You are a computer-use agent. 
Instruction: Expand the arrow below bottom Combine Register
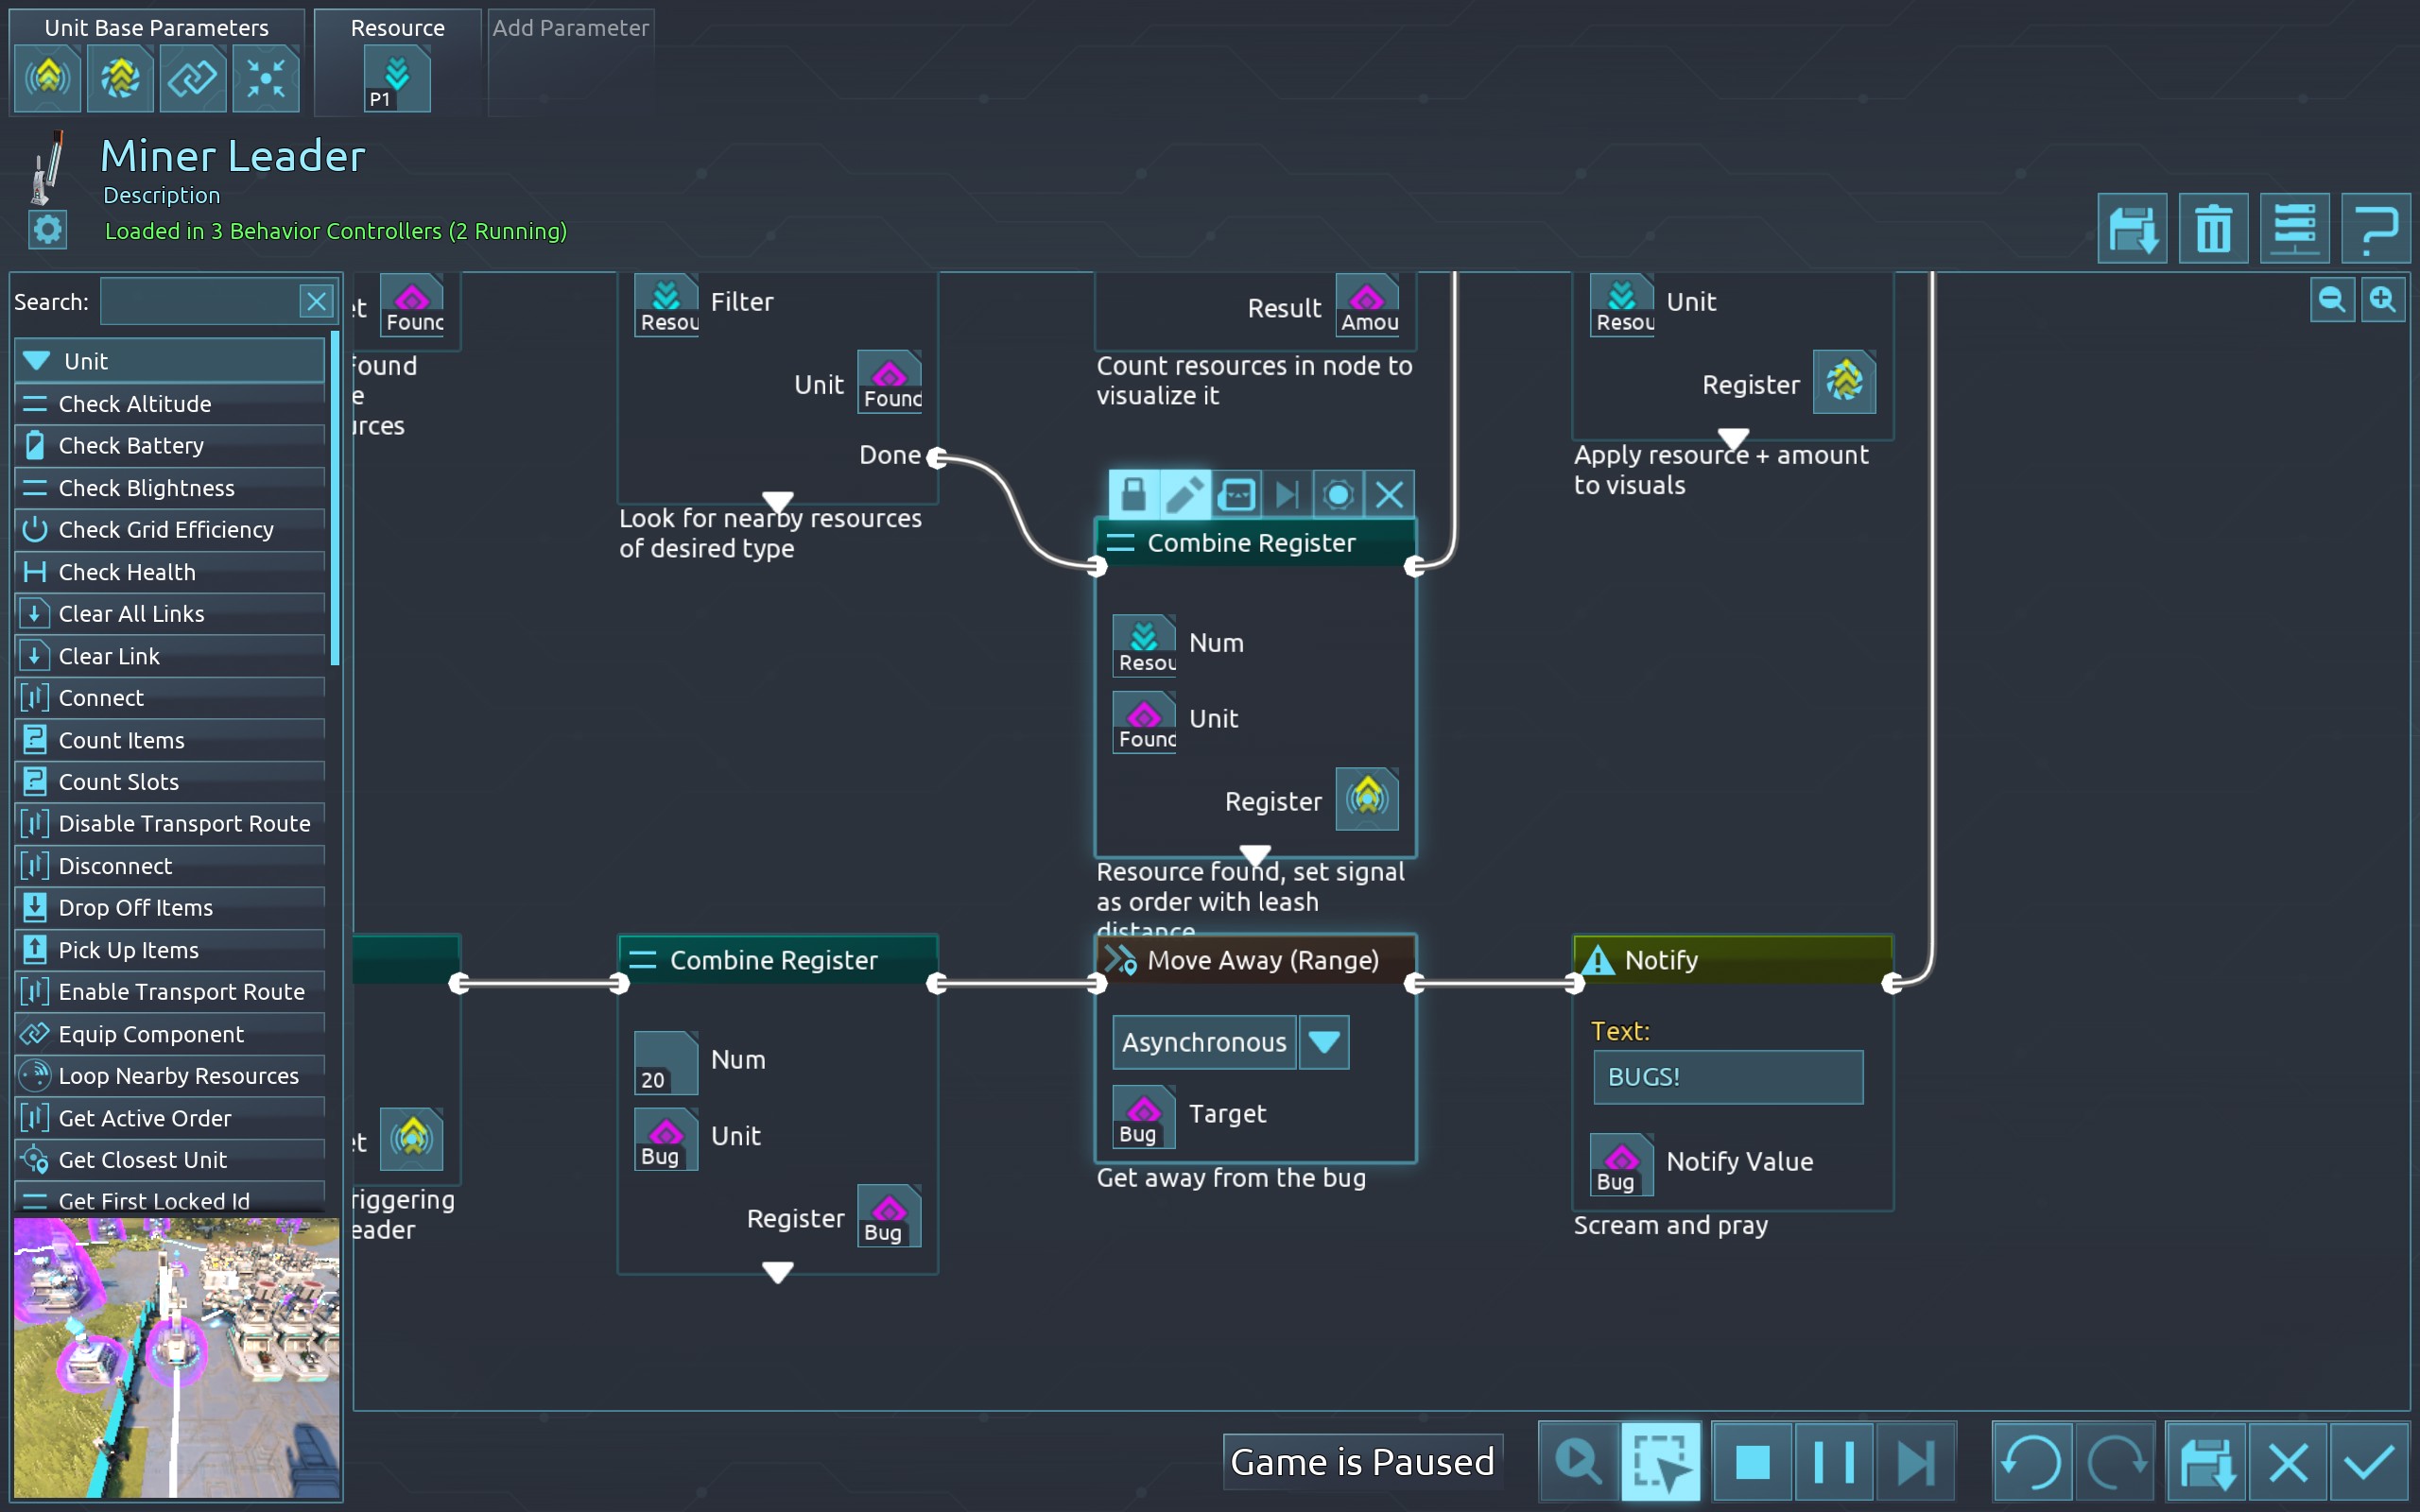(778, 1272)
